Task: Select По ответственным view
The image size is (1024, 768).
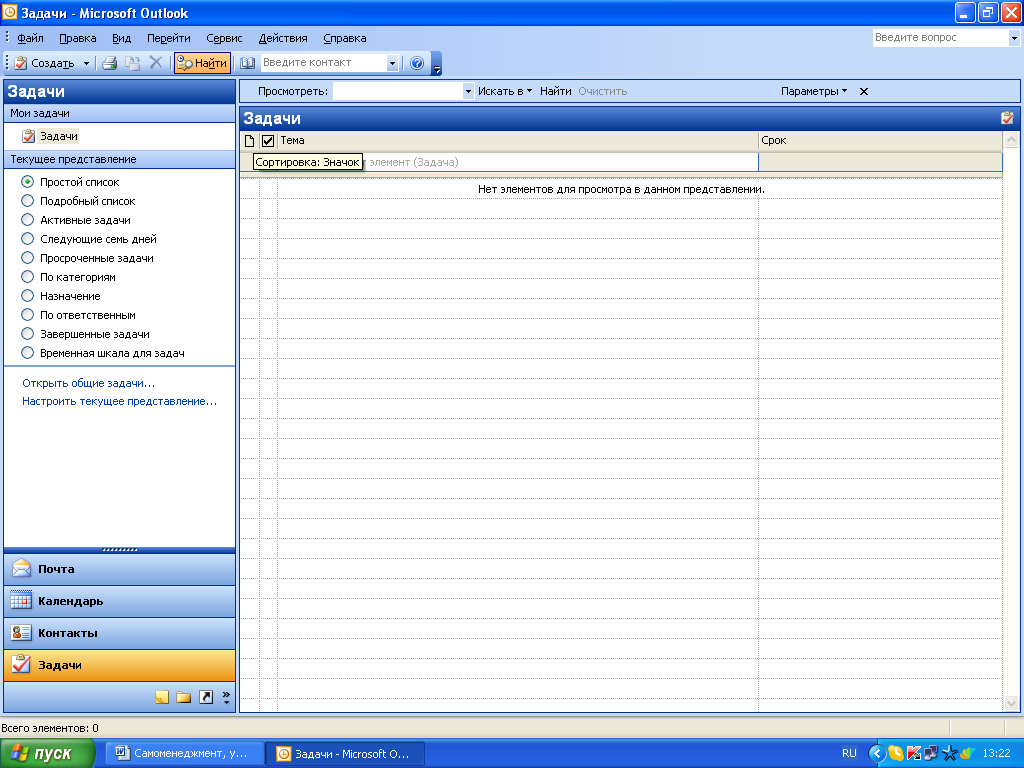Action: click(27, 315)
